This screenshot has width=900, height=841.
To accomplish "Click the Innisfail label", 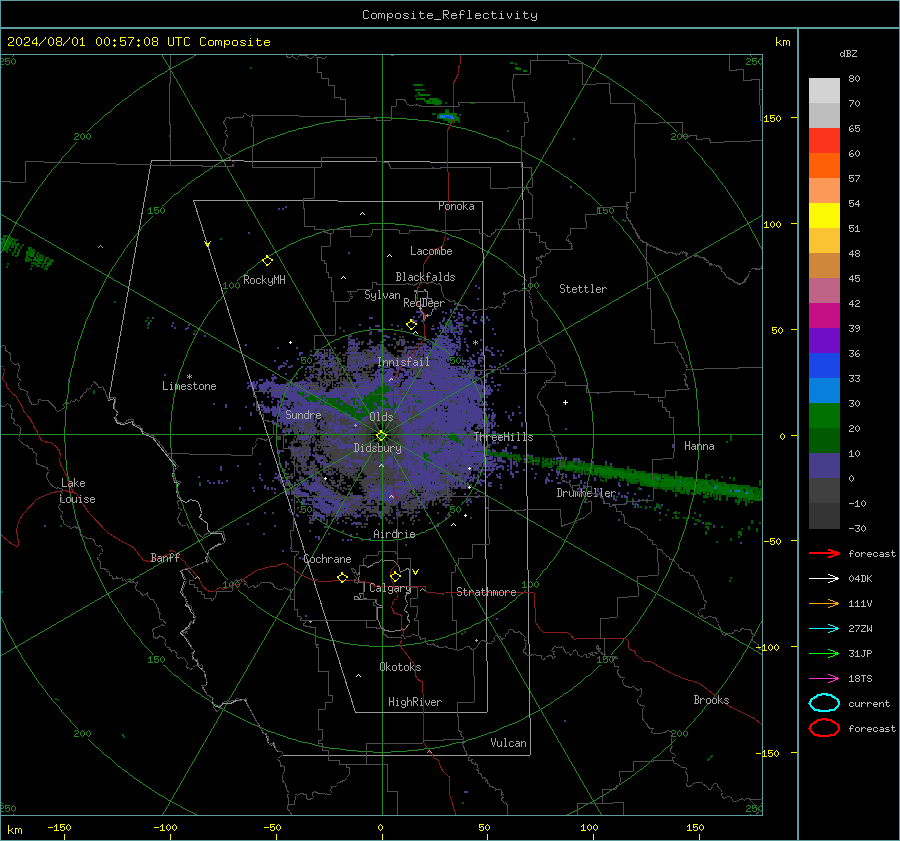I will pyautogui.click(x=404, y=362).
